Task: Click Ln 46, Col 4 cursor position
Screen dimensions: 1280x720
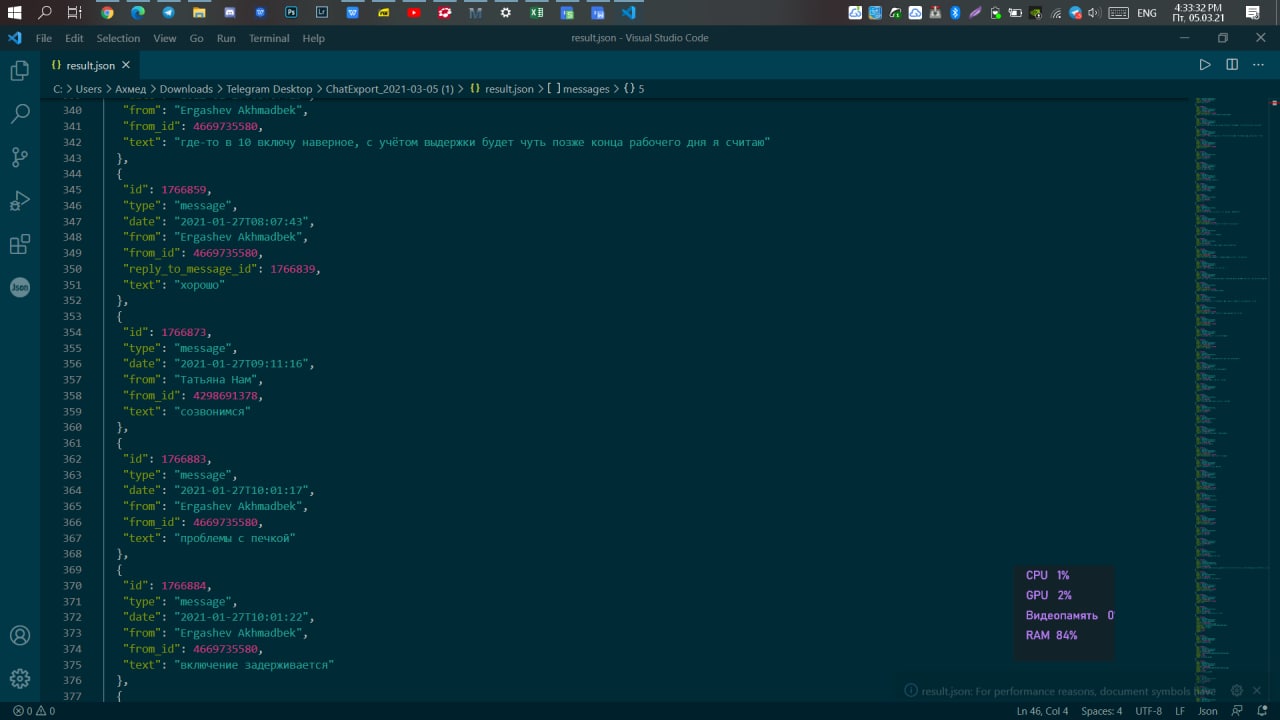Action: (x=1042, y=711)
